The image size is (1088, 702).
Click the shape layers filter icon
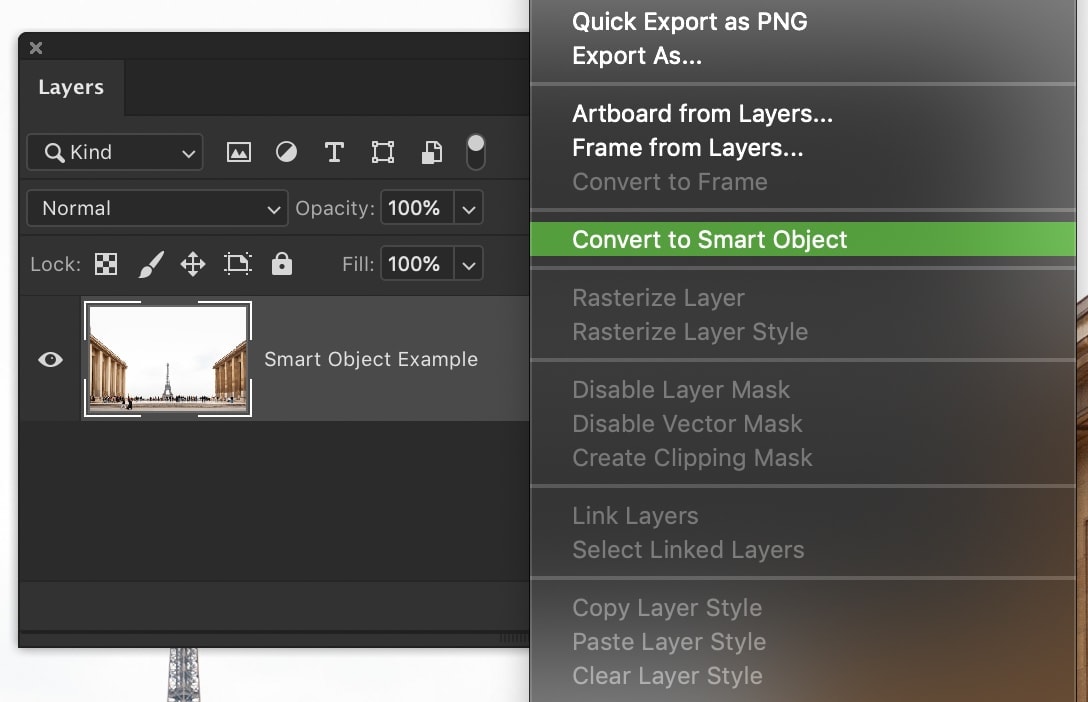point(382,152)
